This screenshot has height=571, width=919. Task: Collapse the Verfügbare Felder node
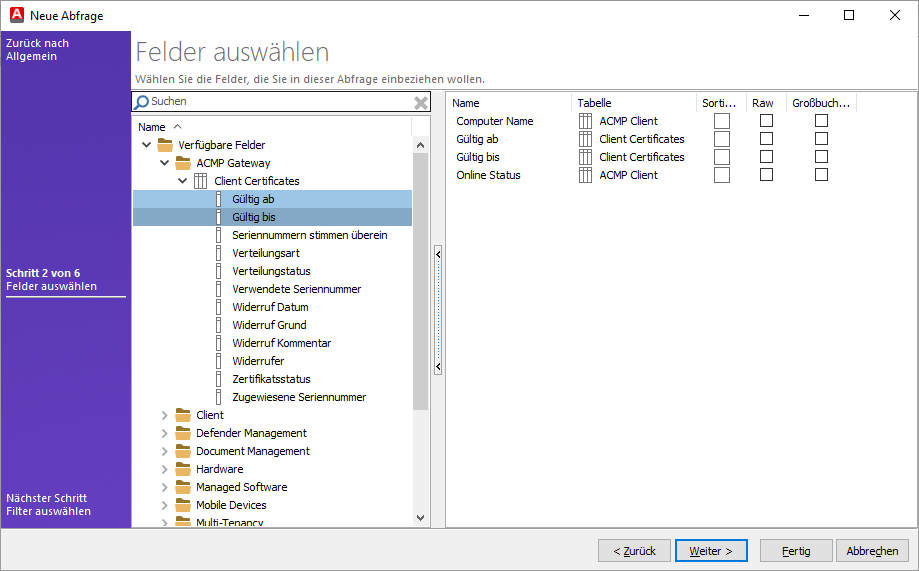coord(147,145)
